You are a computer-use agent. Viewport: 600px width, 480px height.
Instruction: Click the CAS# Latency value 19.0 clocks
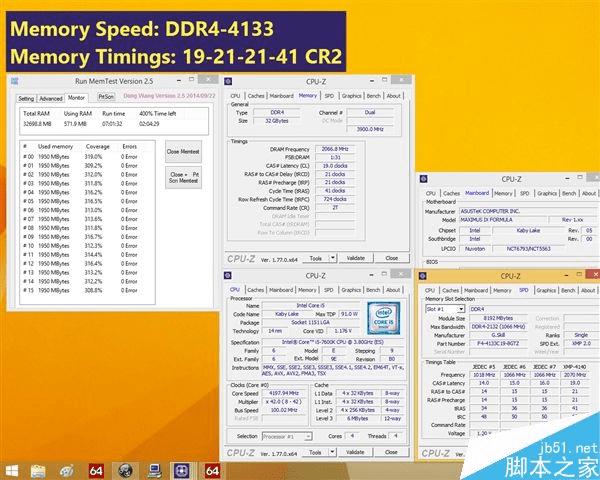click(335, 166)
